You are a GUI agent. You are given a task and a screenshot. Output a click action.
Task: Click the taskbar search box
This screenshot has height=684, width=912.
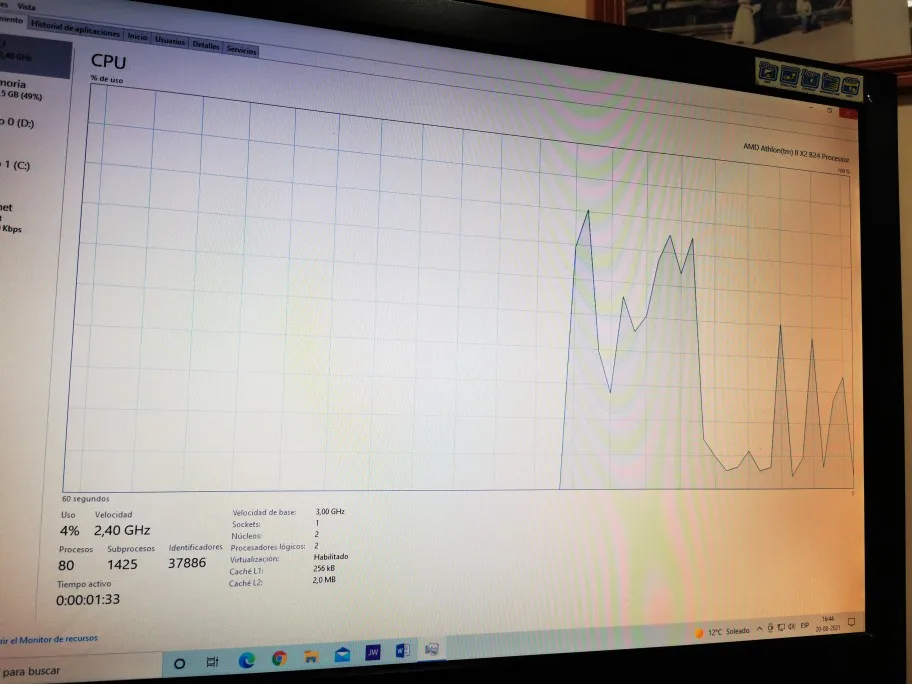point(79,670)
